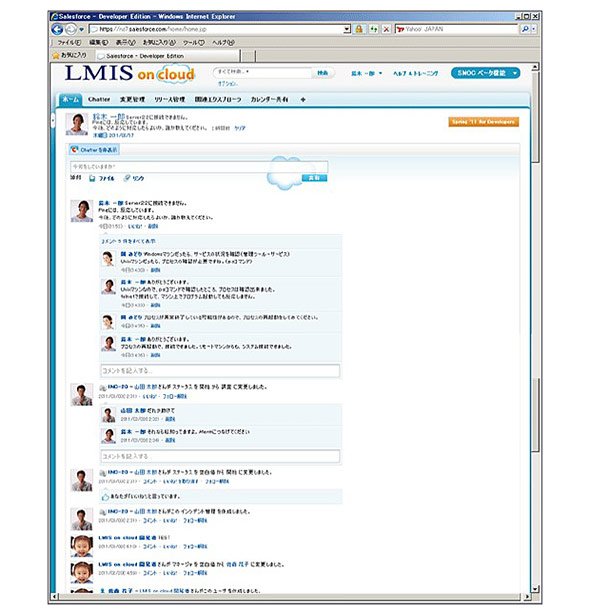Expand the address bar URL dropdown
This screenshot has width=590, height=614.
pos(346,29)
